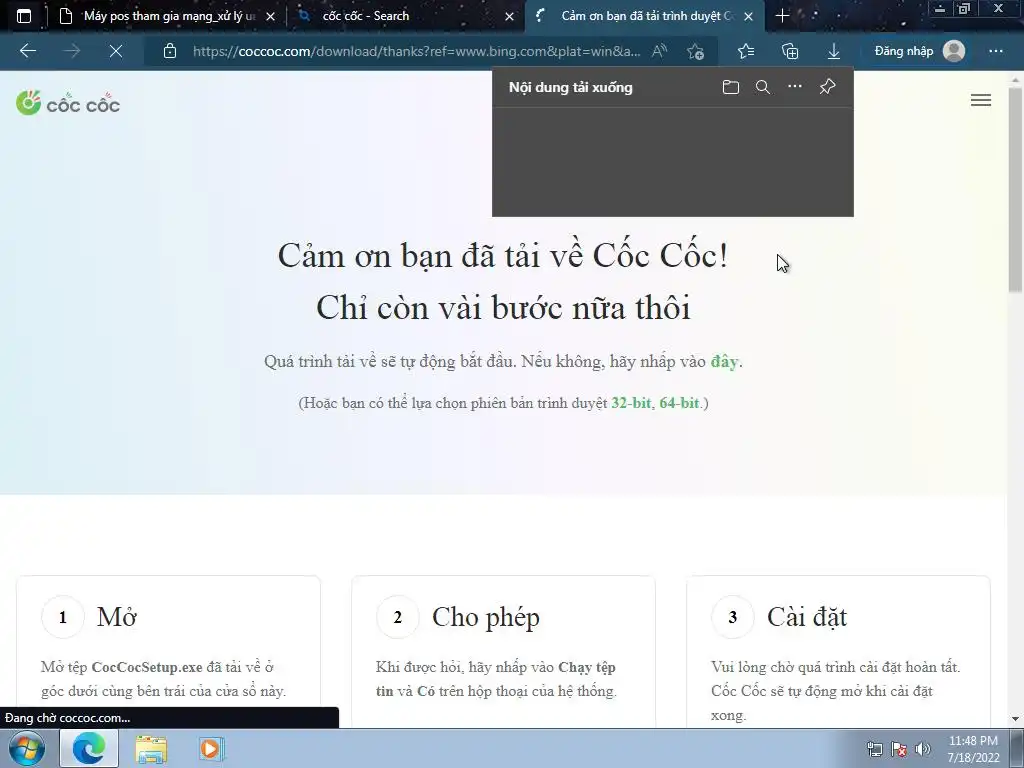
Task: Open Cốc Cốc hamburger menu
Action: [x=981, y=100]
